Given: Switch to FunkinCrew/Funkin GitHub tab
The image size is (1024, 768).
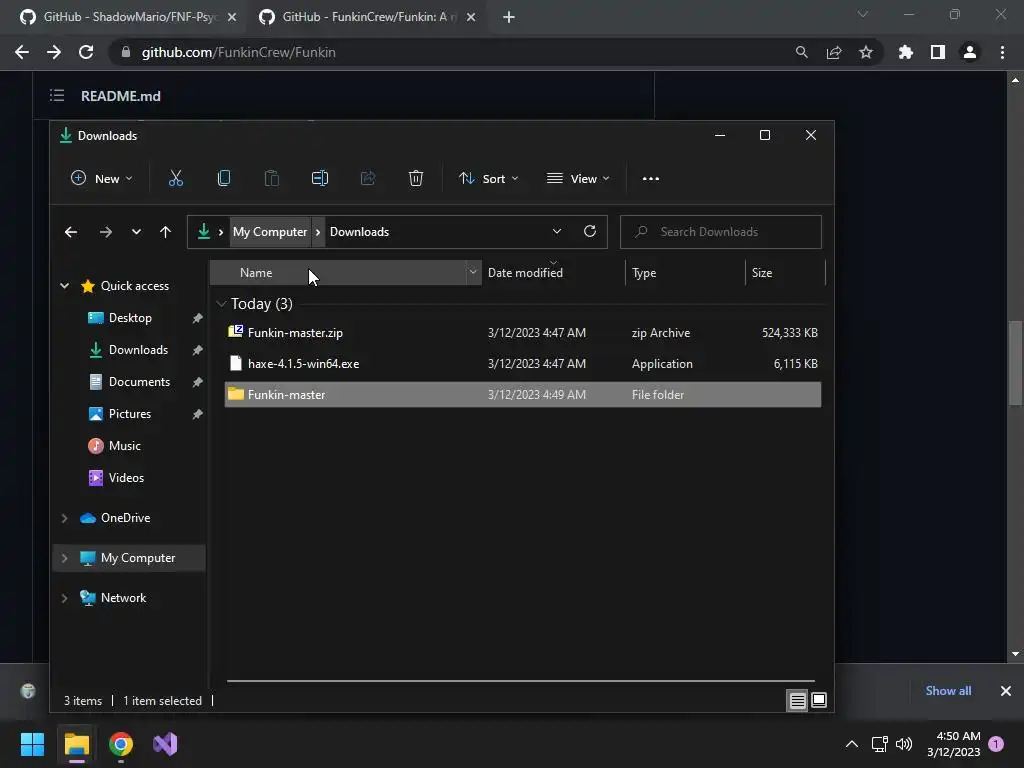Looking at the screenshot, I should coord(367,17).
